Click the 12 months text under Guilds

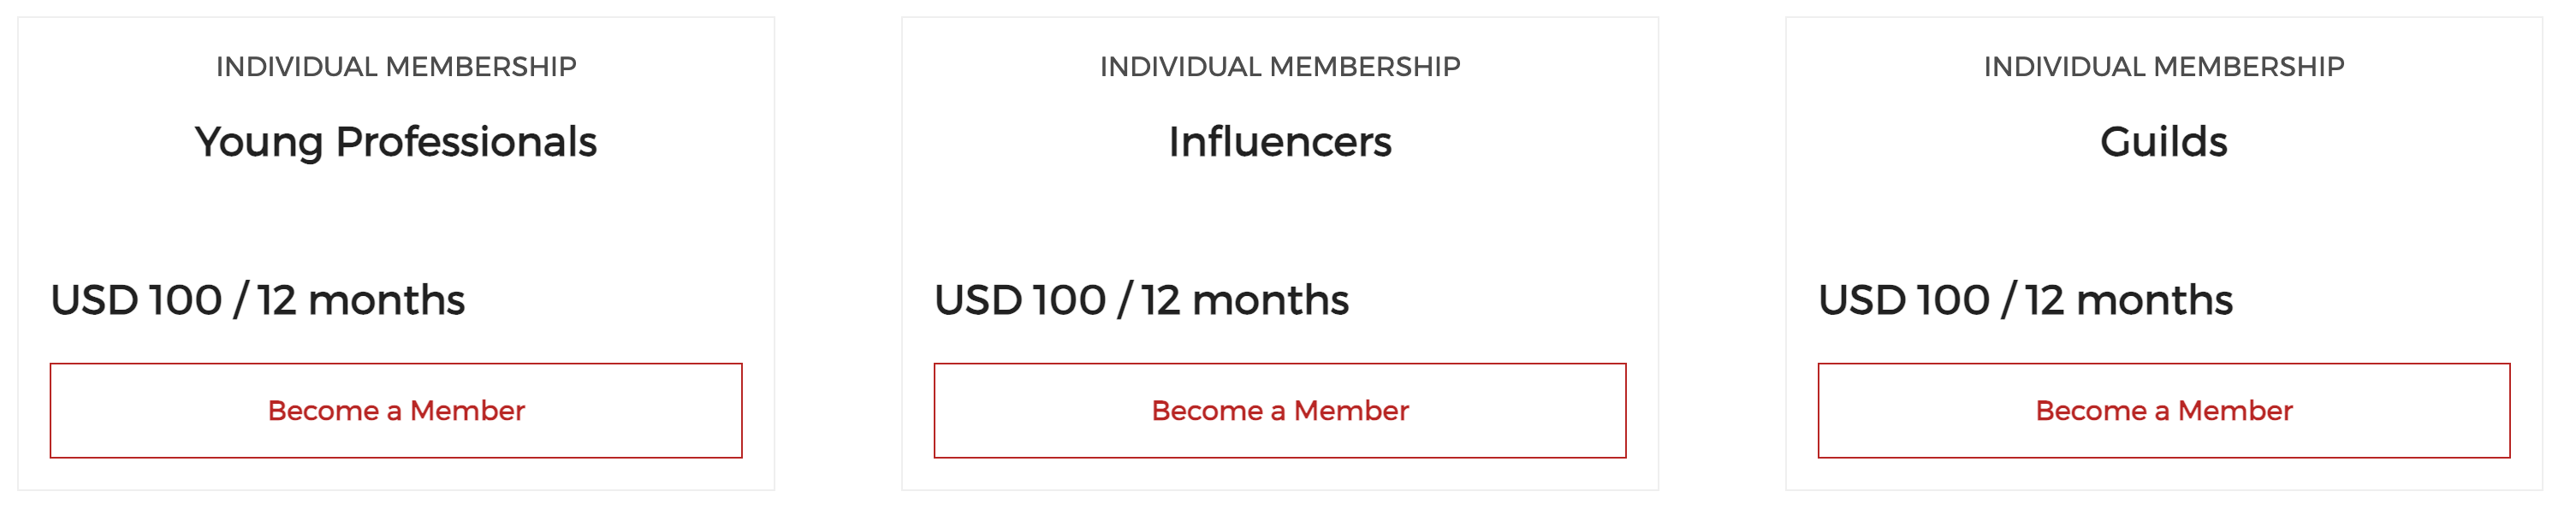(2128, 300)
